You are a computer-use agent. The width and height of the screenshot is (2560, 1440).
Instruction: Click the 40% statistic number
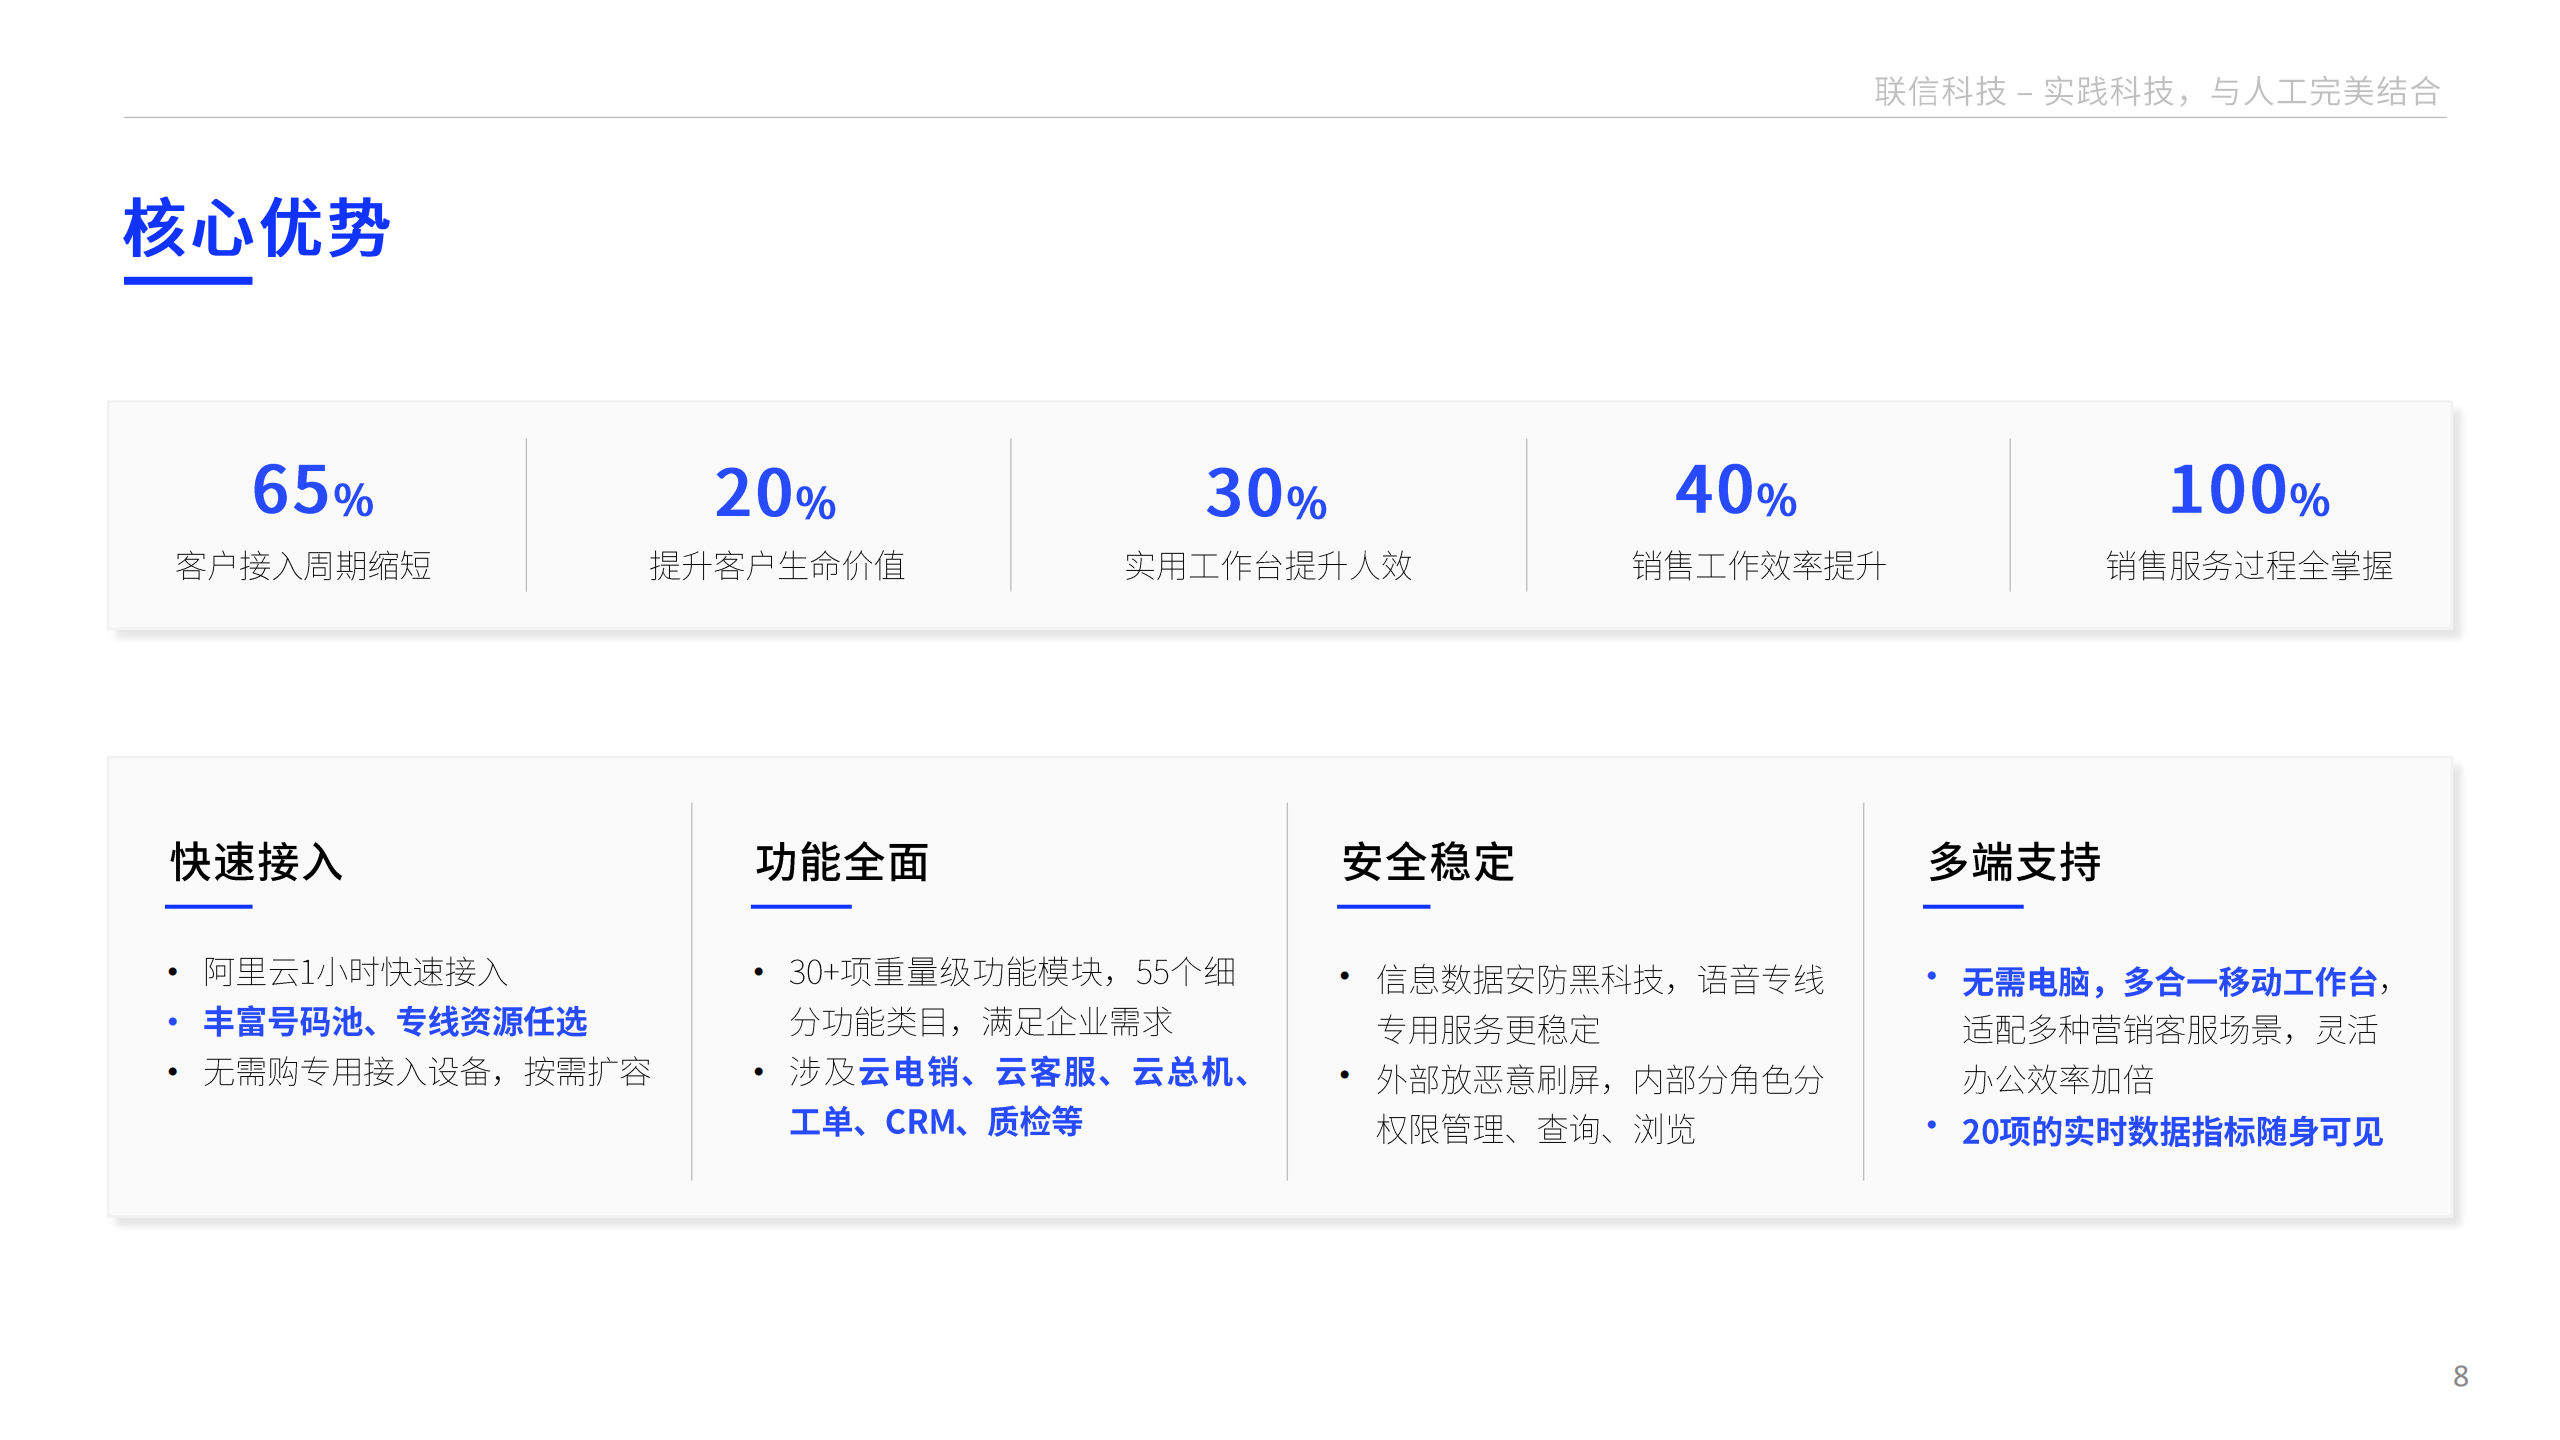coord(1736,491)
